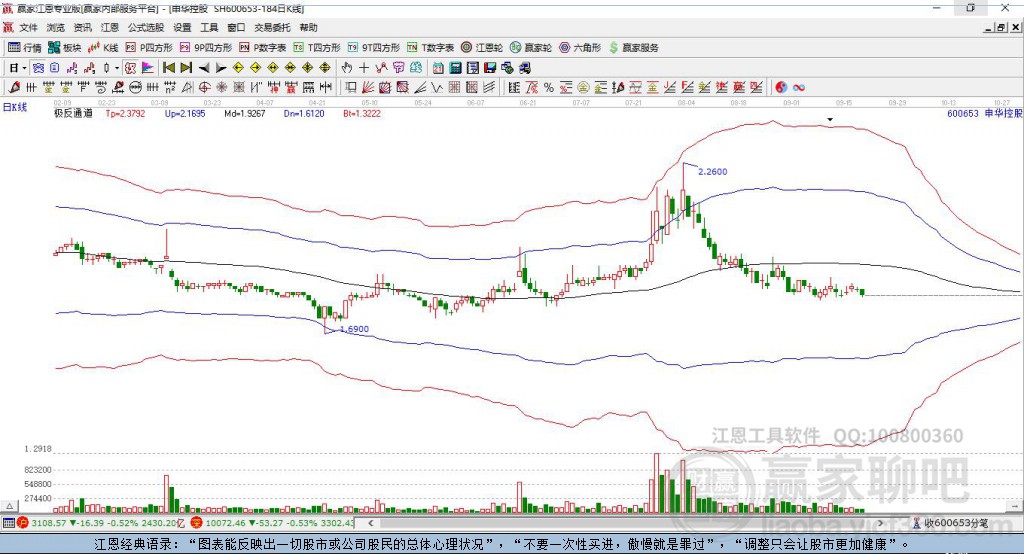Image resolution: width=1024 pixels, height=554 pixels.
Task: Click the last yellow diamond arrow icon
Action: click(x=325, y=68)
